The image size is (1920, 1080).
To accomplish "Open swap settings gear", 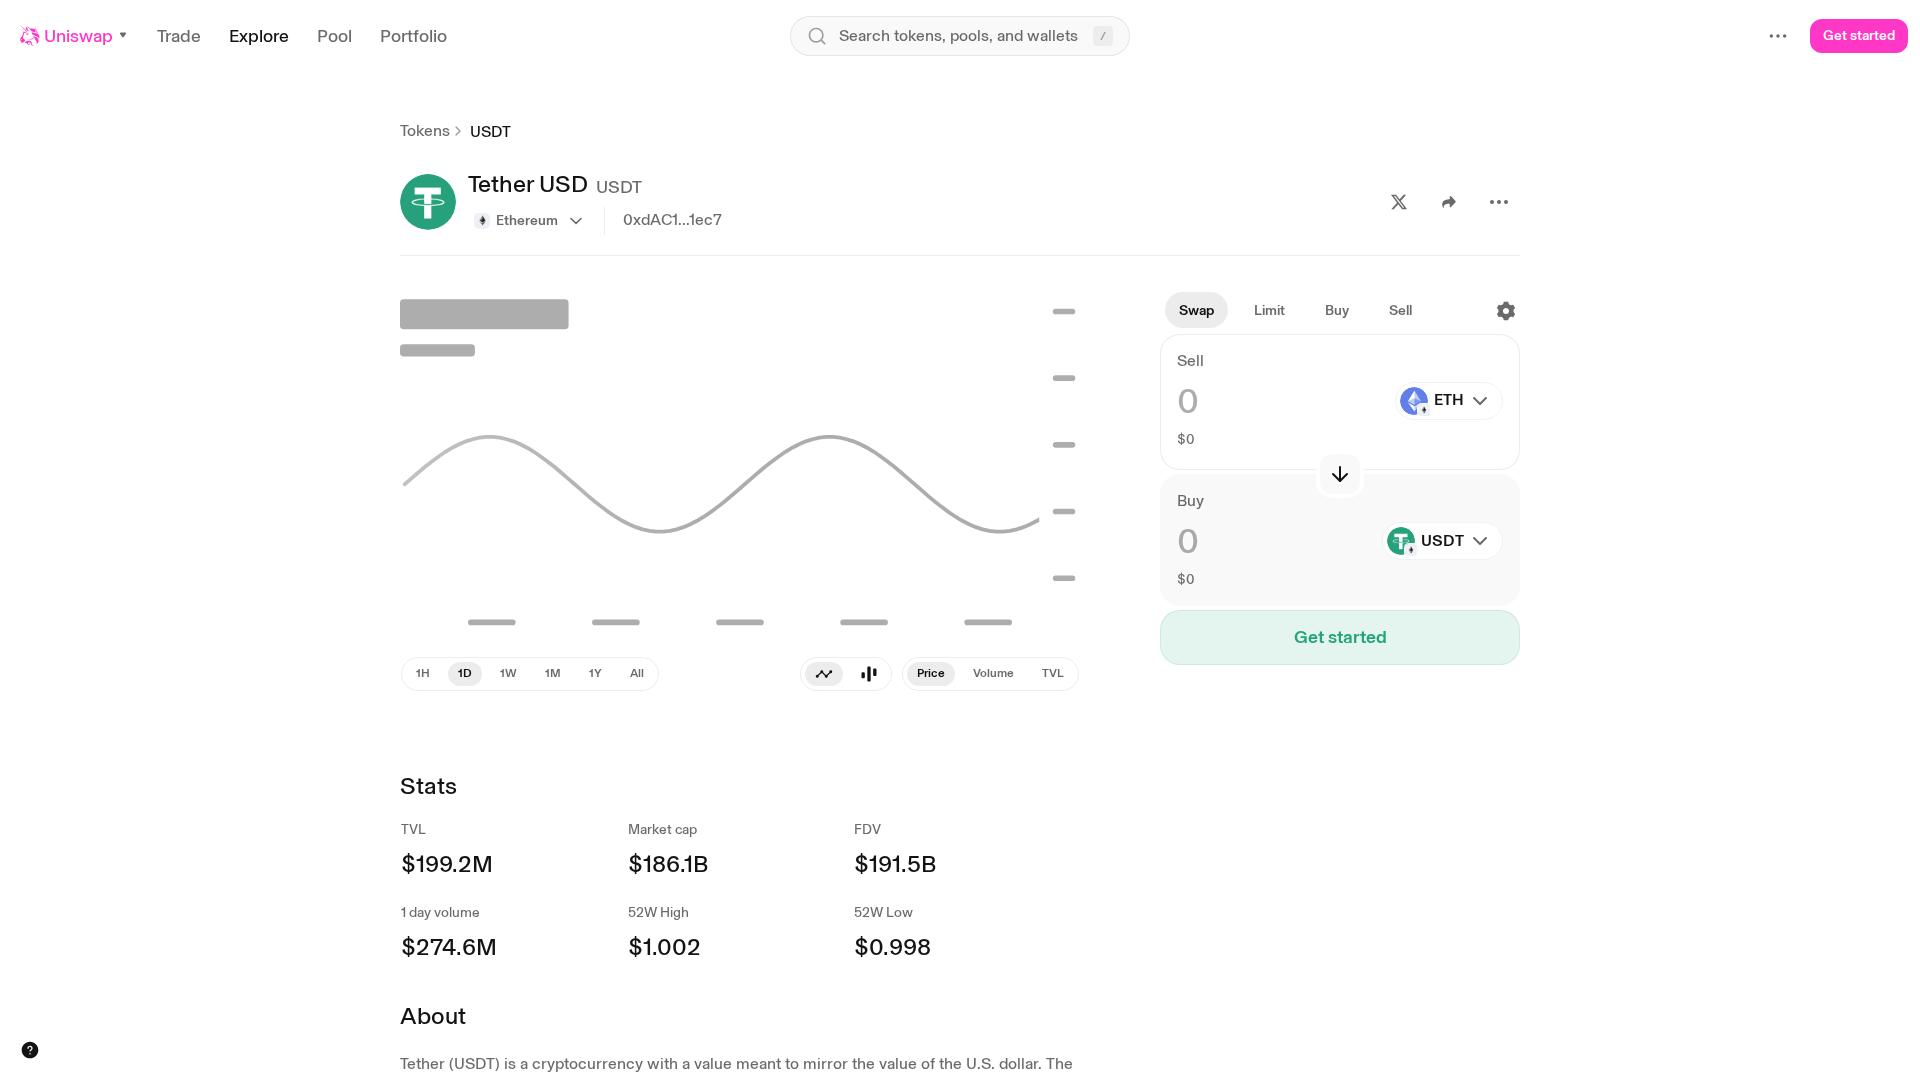I will (x=1506, y=311).
